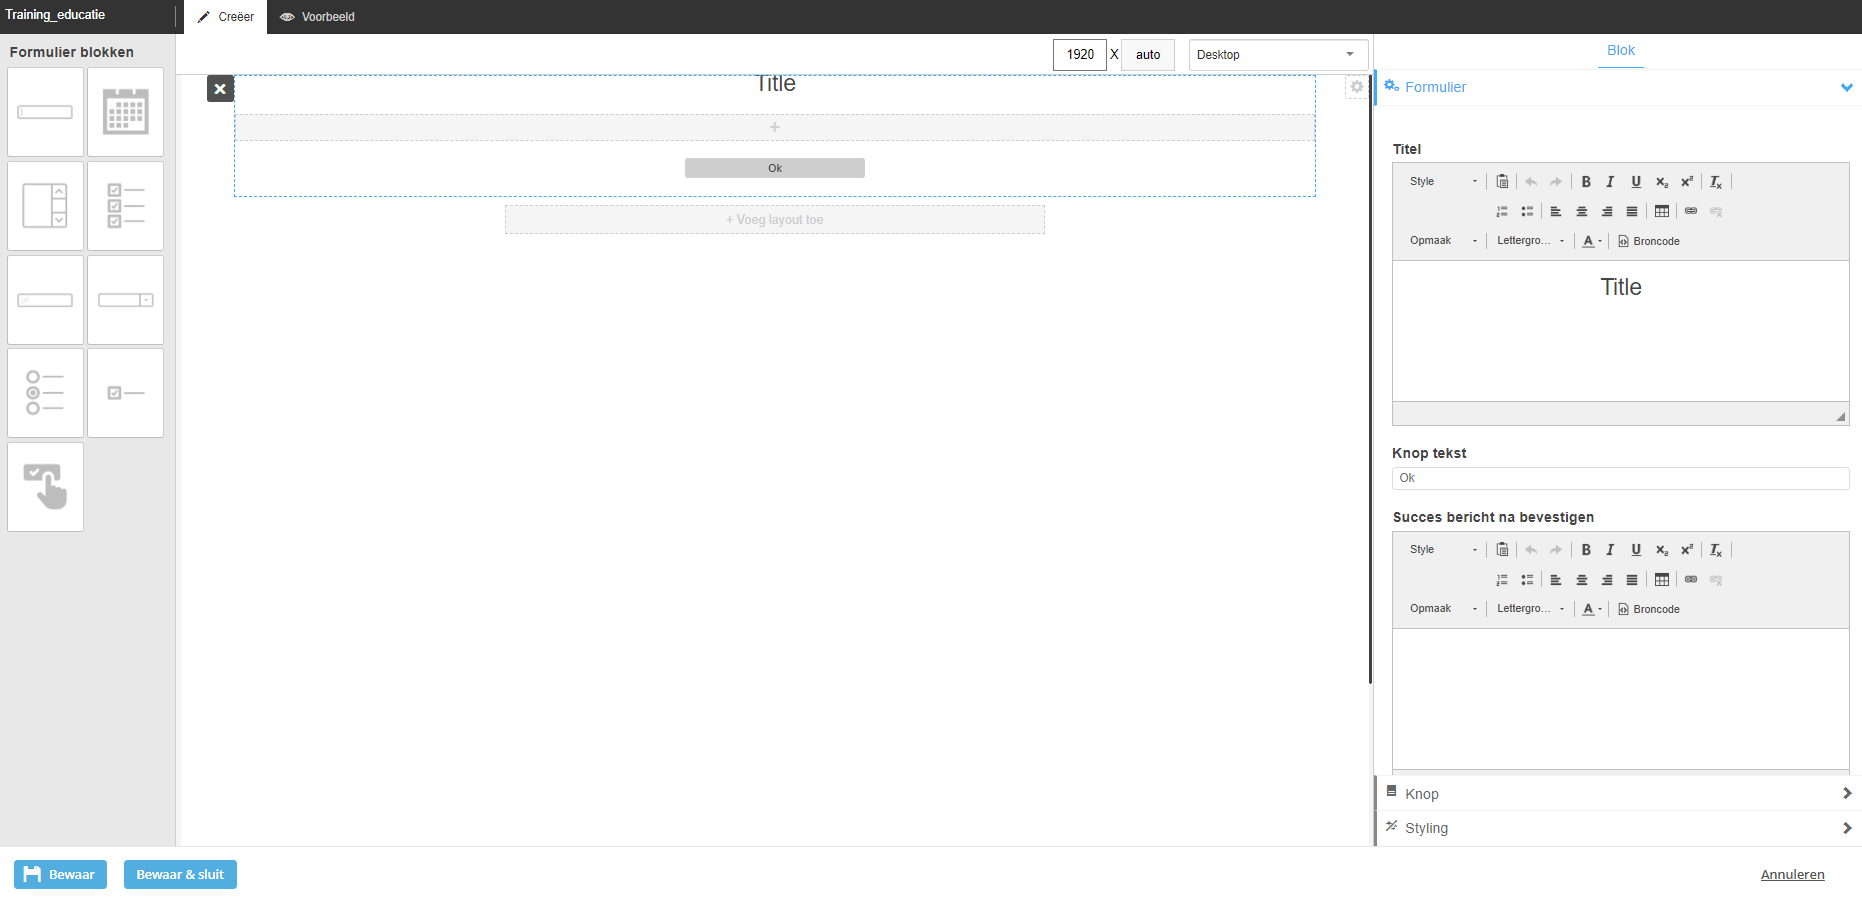Open text color picker in Succes bericht editor
The height and width of the screenshot is (897, 1862).
pyautogui.click(x=1592, y=609)
